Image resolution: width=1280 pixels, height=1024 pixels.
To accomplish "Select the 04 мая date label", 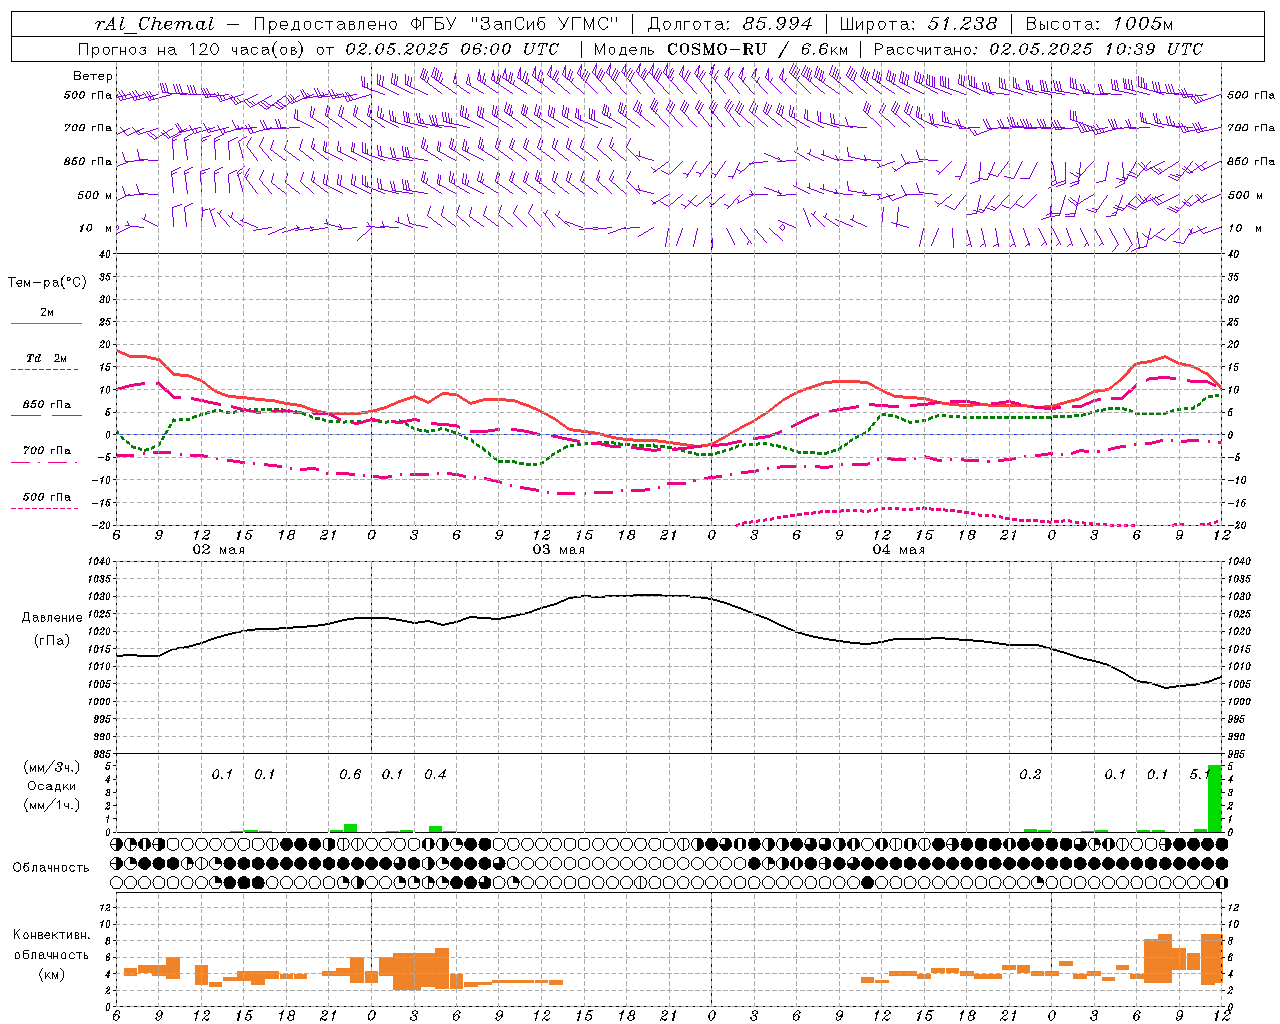I will pyautogui.click(x=899, y=550).
